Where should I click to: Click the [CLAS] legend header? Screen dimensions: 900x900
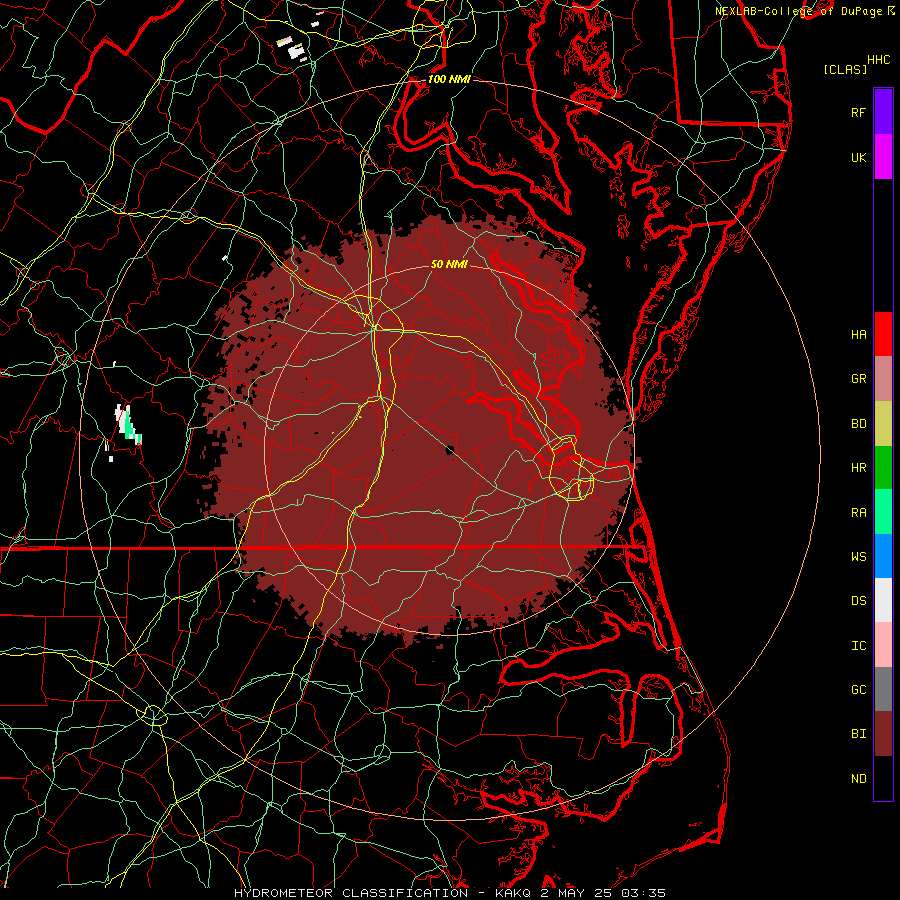coord(845,69)
